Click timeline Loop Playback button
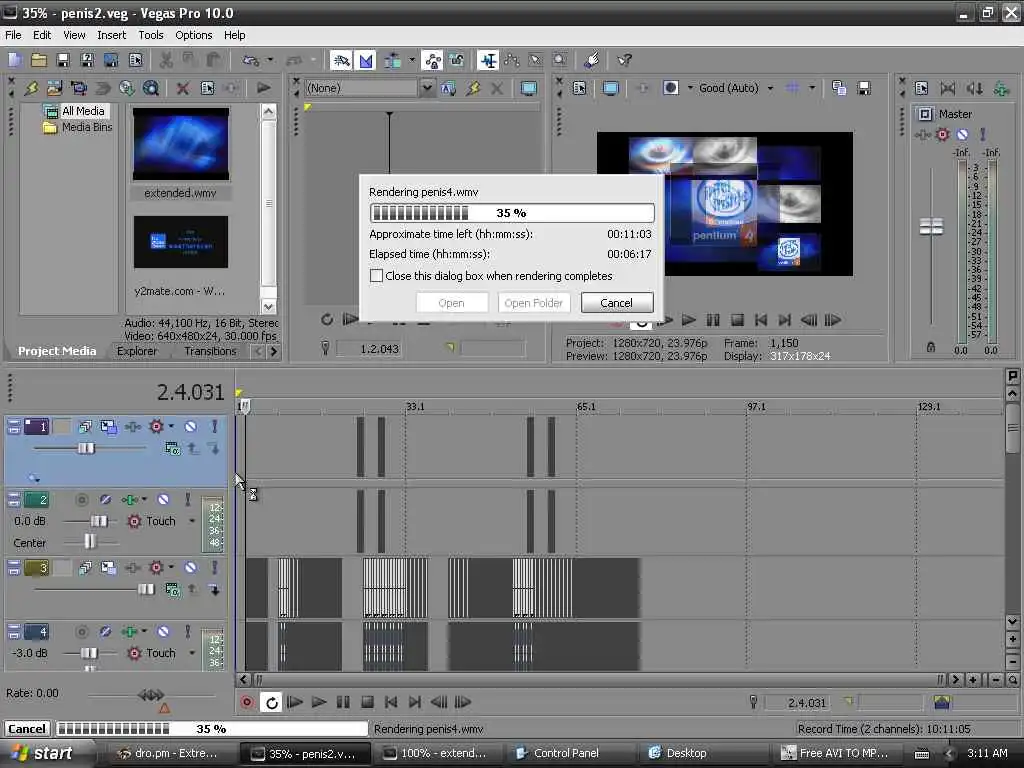Screen dimensions: 1024x768 (272, 703)
